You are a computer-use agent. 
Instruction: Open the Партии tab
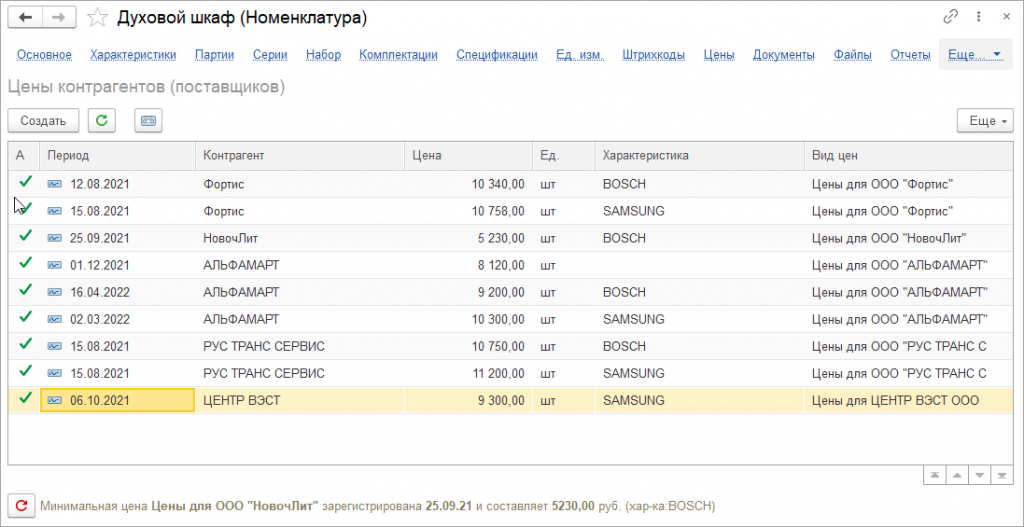(x=215, y=55)
